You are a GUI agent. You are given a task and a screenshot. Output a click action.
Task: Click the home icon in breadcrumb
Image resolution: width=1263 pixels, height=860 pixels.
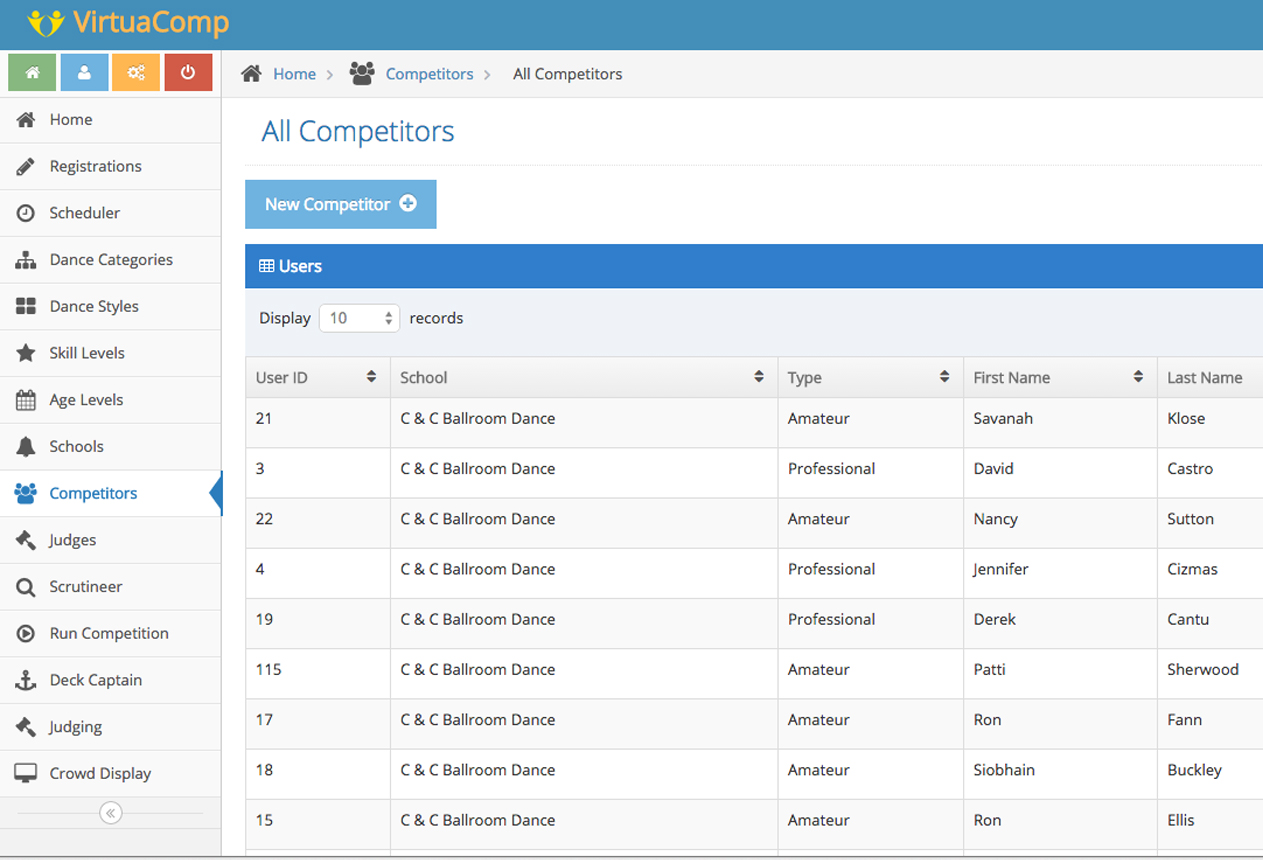[252, 74]
